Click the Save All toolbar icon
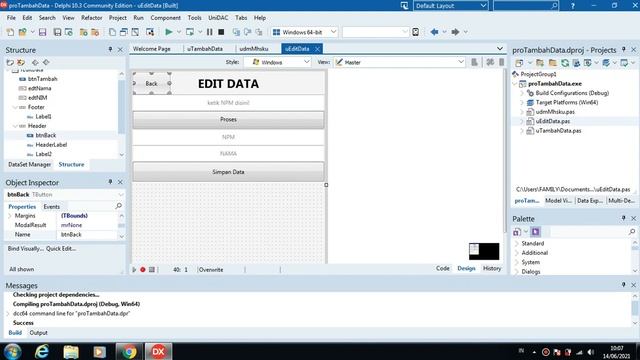Screen dimensions: 640x360 coord(57,32)
